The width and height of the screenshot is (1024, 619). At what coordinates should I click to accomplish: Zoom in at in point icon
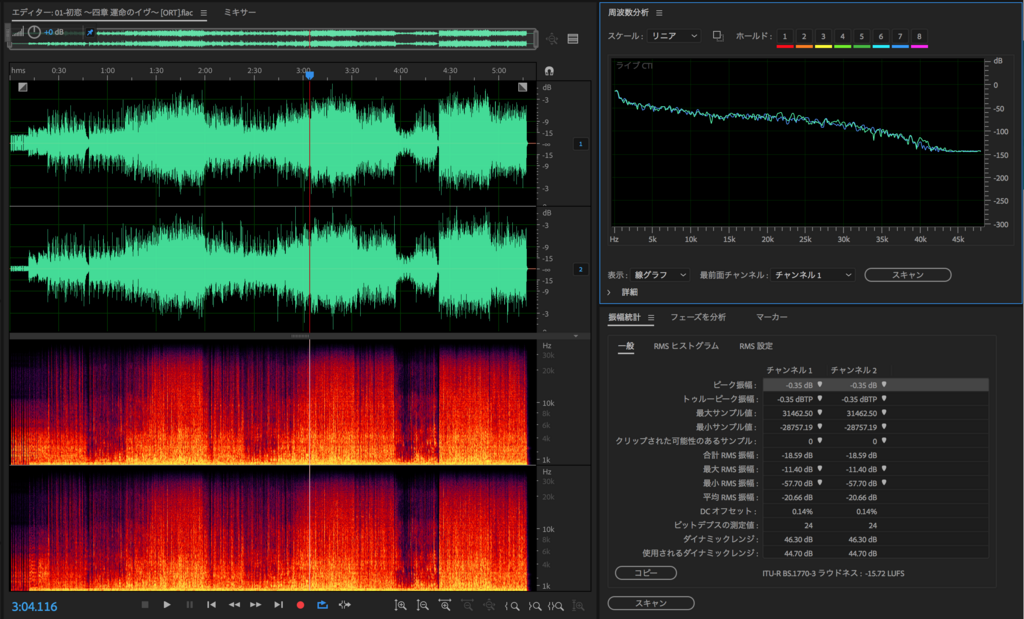pyautogui.click(x=512, y=606)
